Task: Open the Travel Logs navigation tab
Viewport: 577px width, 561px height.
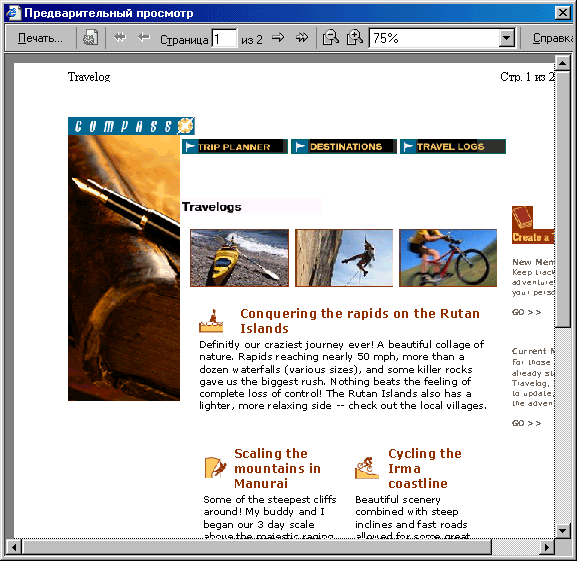Action: pyautogui.click(x=453, y=147)
